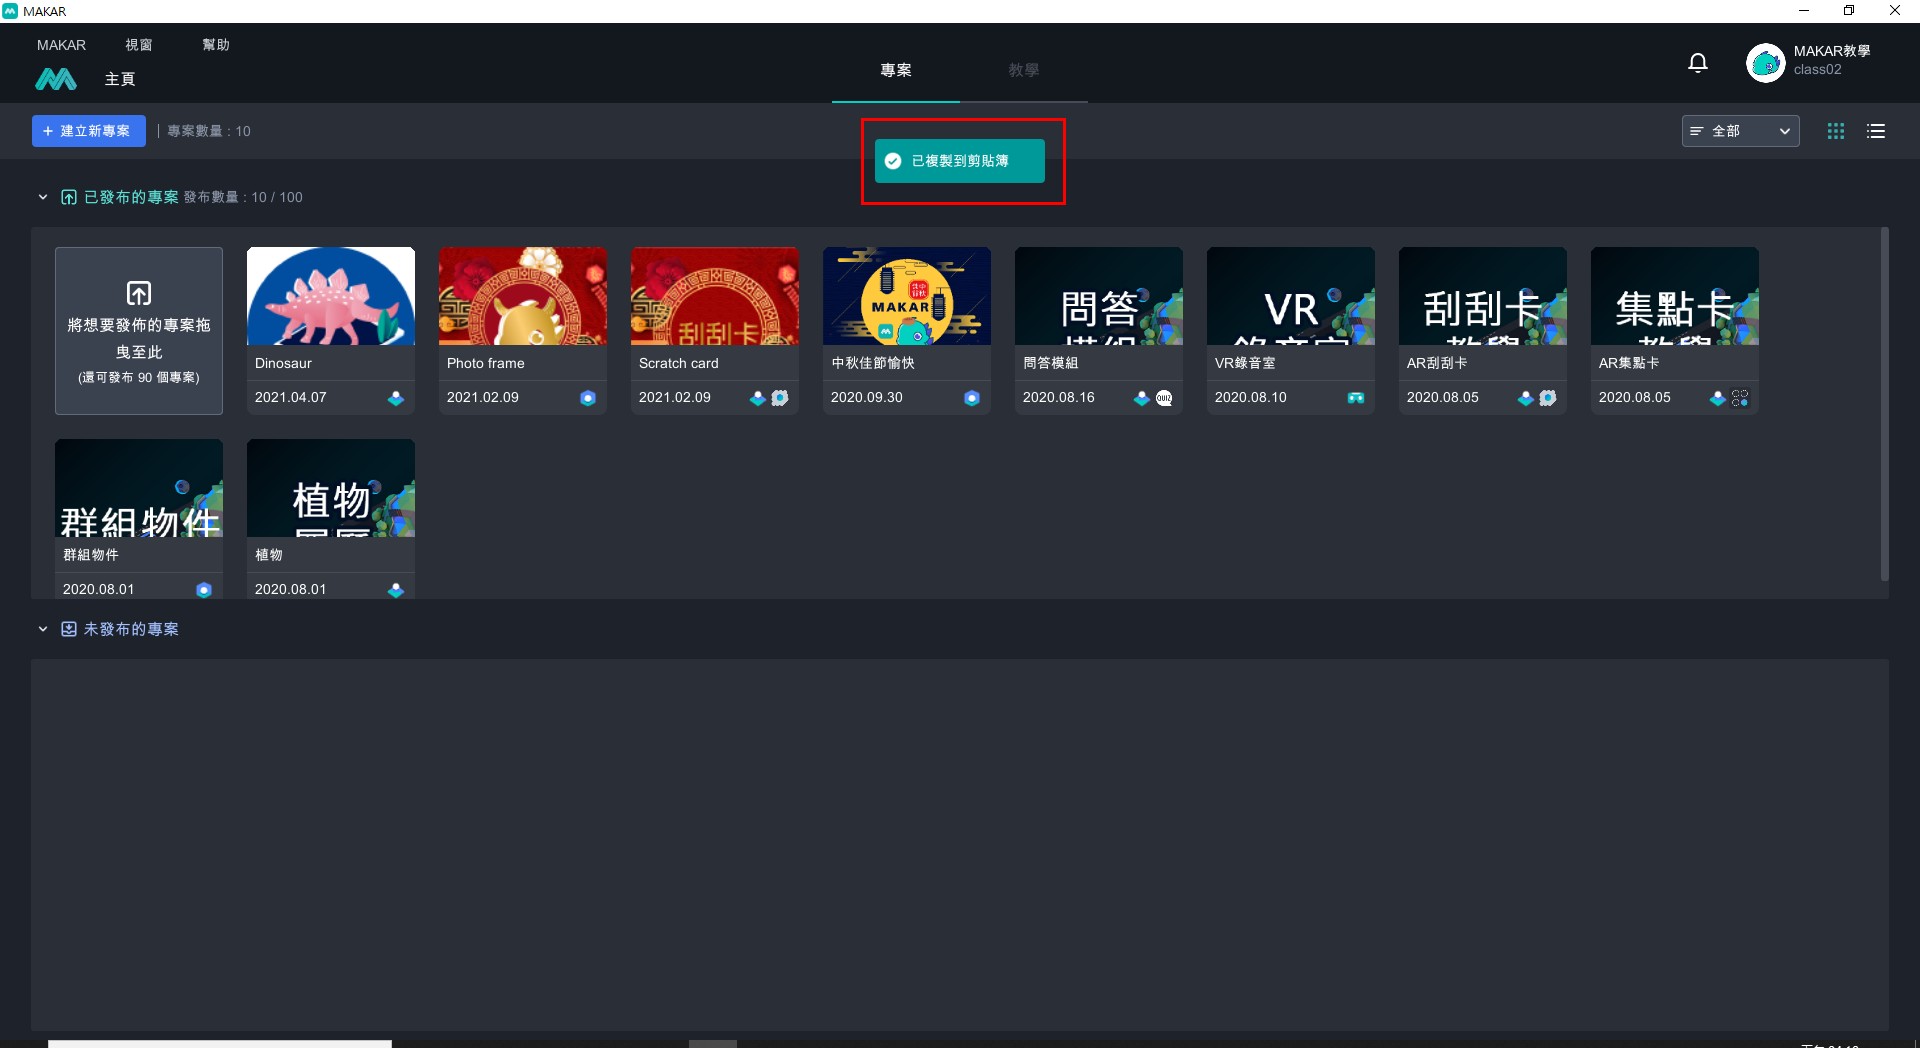Image resolution: width=1920 pixels, height=1048 pixels.
Task: Click the AR刮刮卡 AR type icon
Action: pyautogui.click(x=1526, y=398)
